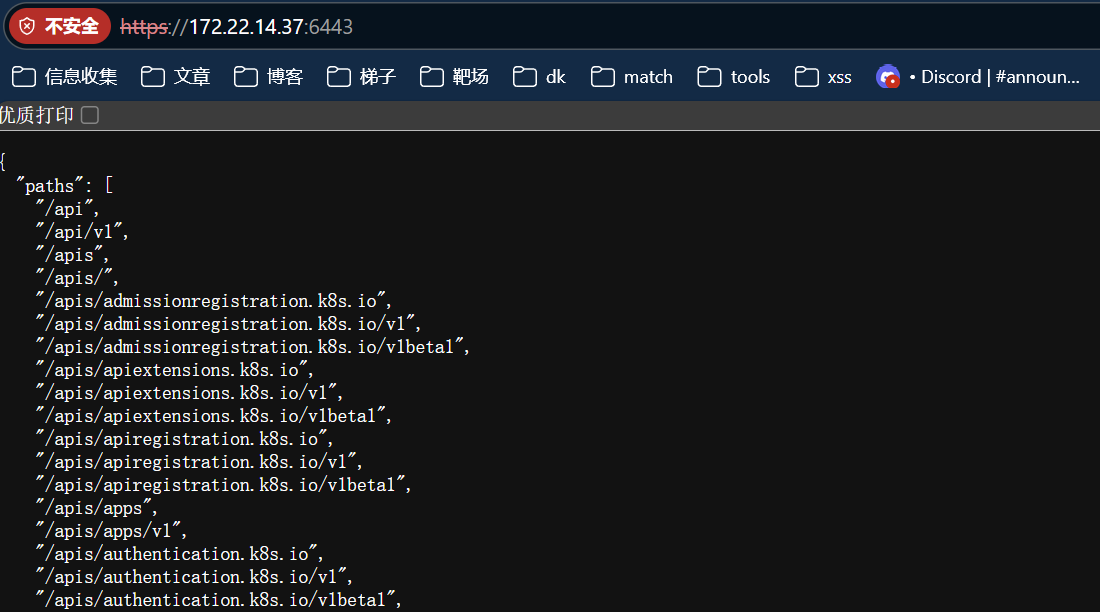
Task: Click the 不安全 site security label
Action: [x=72, y=27]
